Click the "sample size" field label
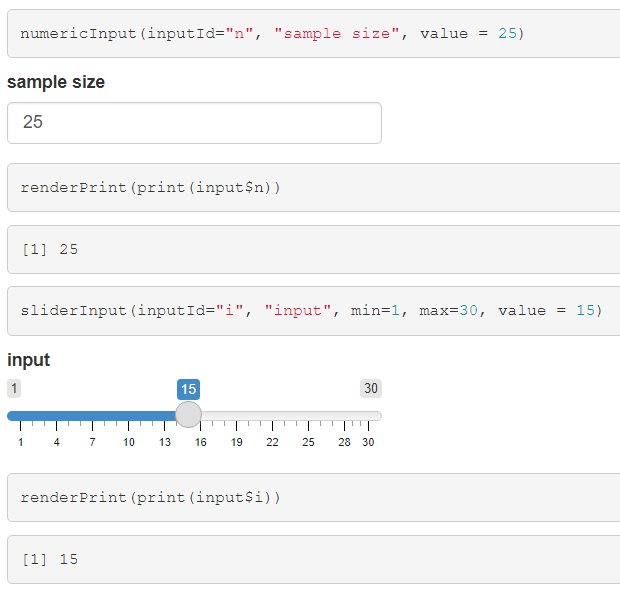The image size is (620, 594). pyautogui.click(x=56, y=82)
